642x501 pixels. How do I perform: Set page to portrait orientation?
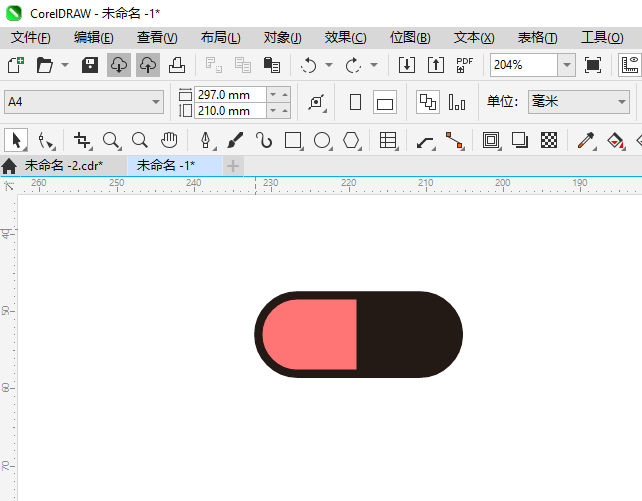[x=355, y=102]
